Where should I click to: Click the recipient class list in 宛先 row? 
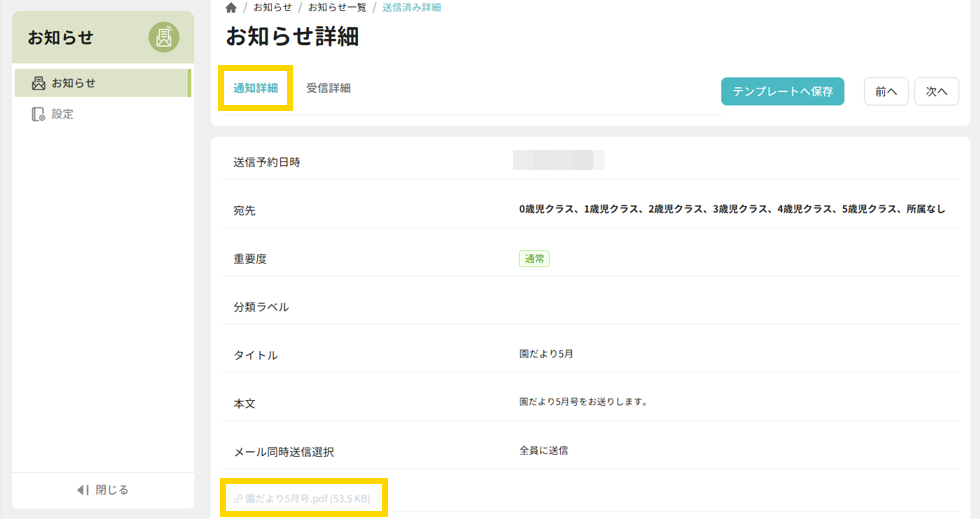click(731, 209)
